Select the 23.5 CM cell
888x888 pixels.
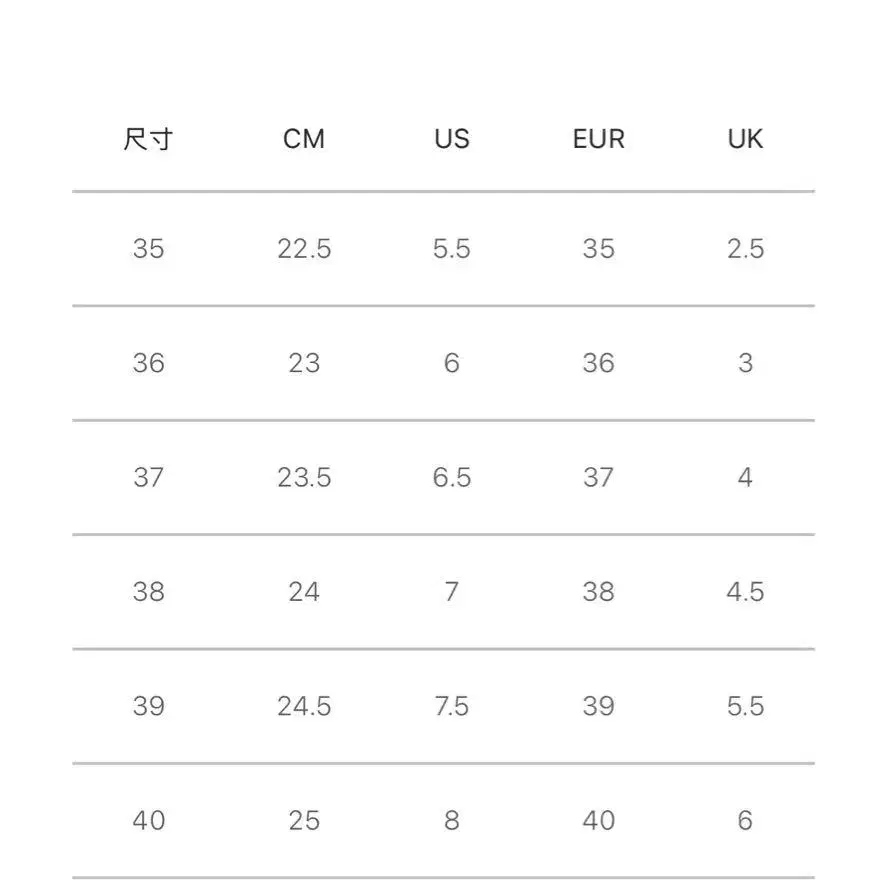[x=304, y=478]
